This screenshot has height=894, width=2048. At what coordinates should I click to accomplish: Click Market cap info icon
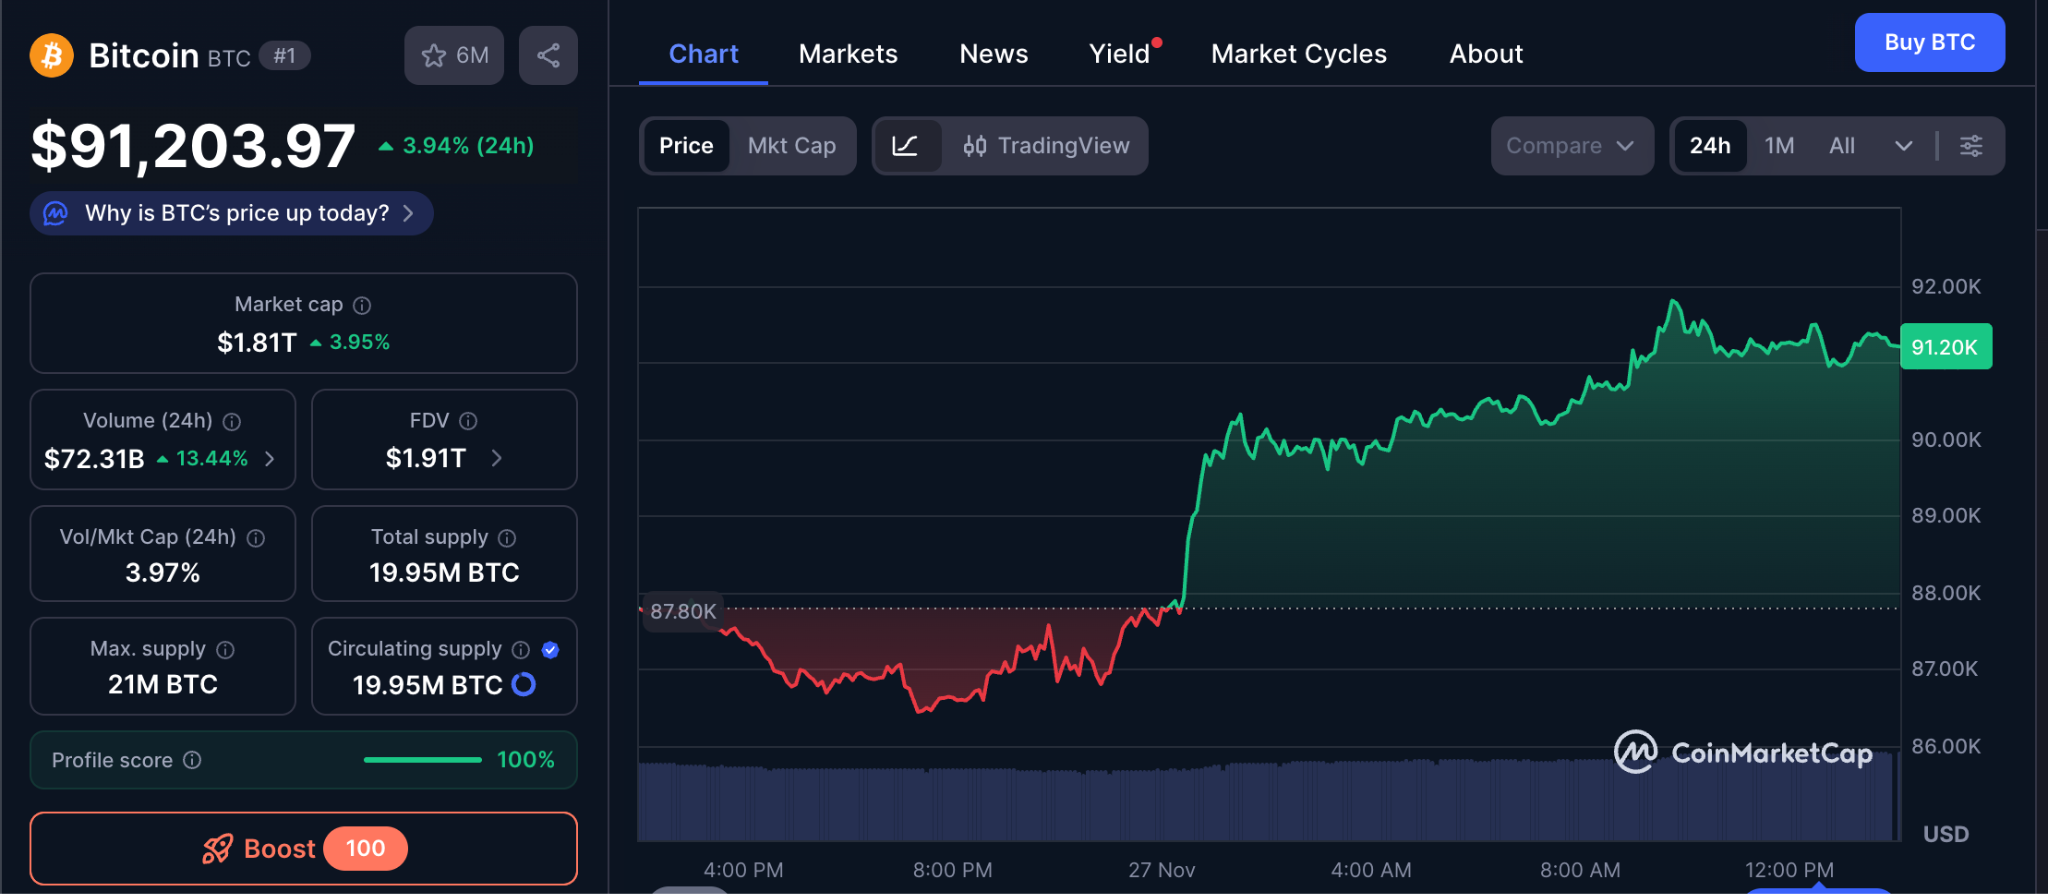point(362,305)
